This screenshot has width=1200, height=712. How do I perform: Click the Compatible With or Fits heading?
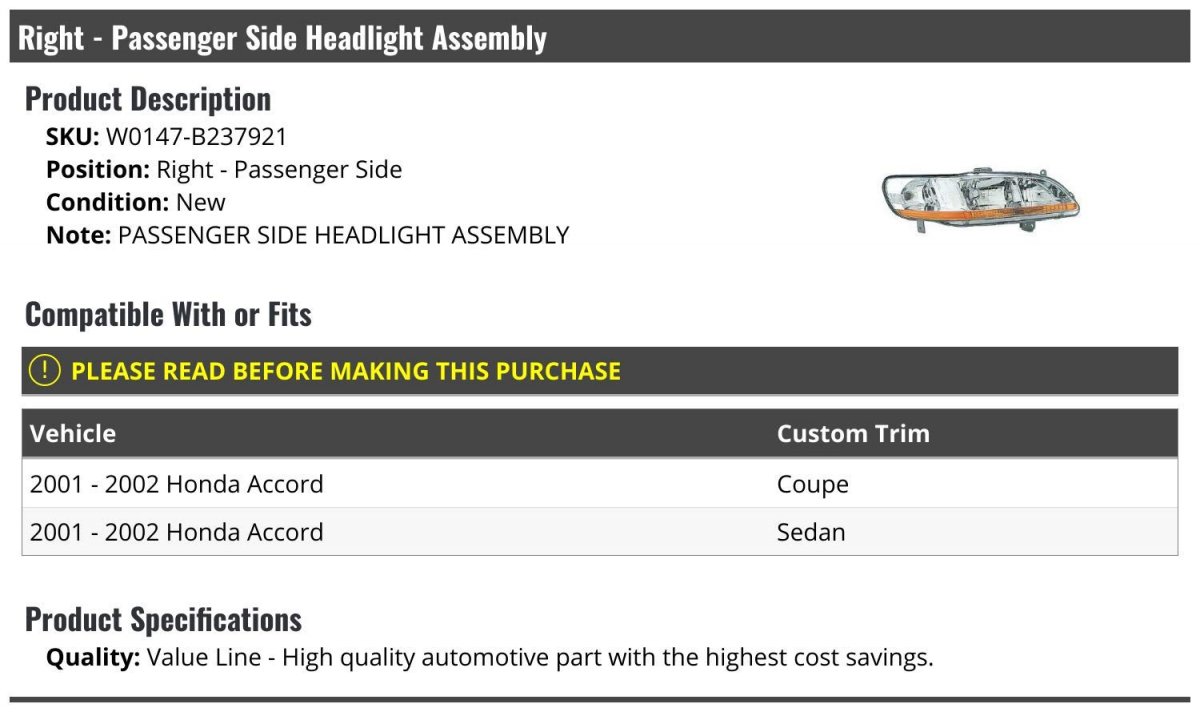point(168,315)
